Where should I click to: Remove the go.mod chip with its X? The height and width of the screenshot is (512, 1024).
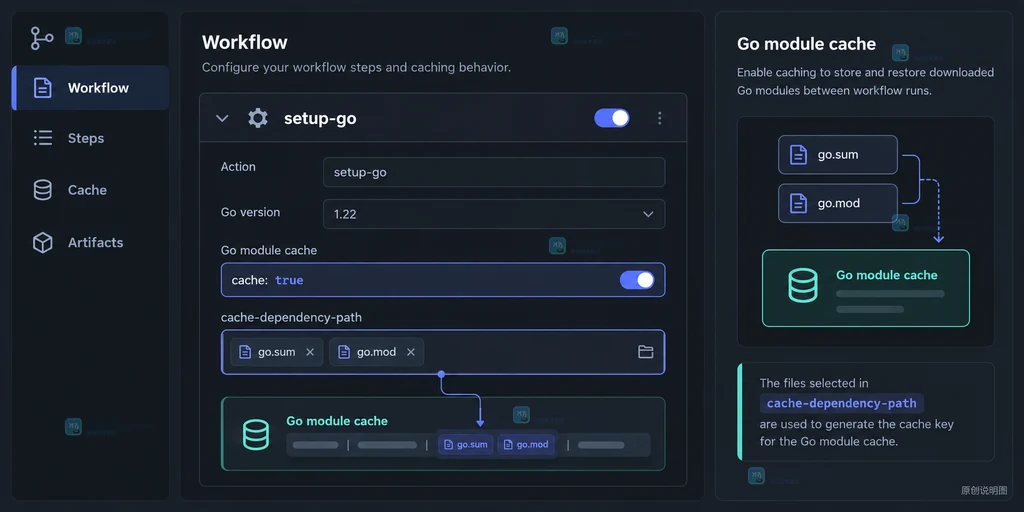point(411,352)
